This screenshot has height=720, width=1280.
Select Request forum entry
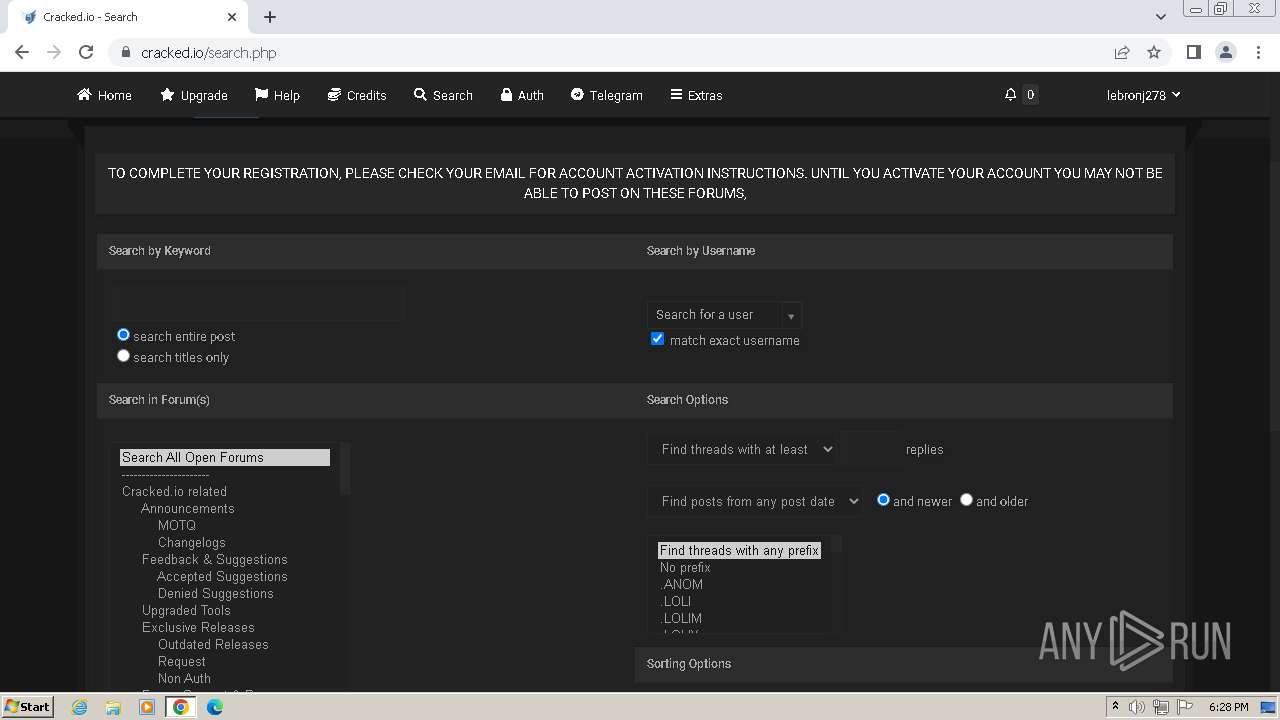(181, 661)
